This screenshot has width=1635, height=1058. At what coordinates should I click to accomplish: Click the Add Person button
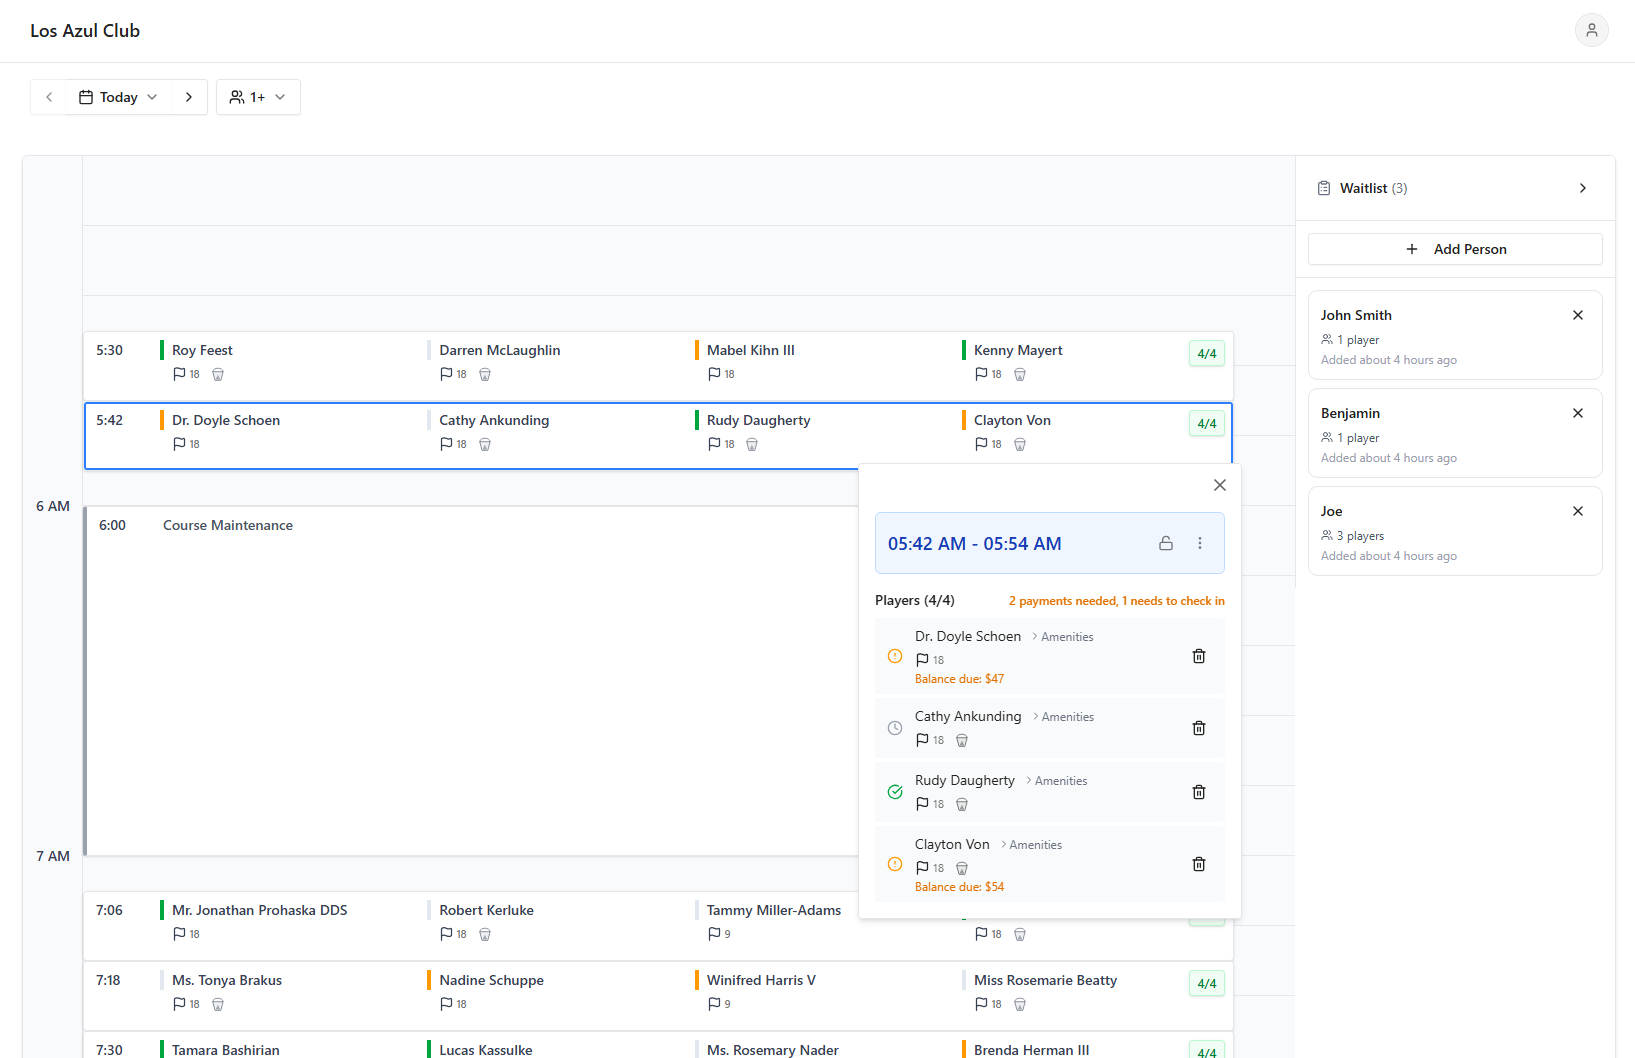(x=1454, y=249)
